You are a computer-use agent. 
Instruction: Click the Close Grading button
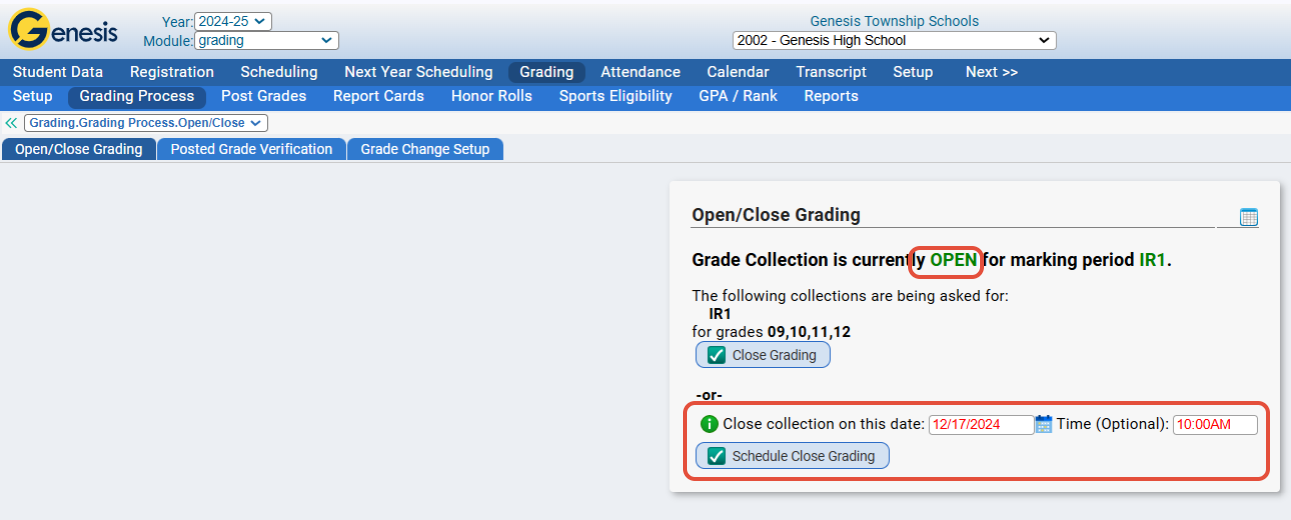(x=763, y=355)
